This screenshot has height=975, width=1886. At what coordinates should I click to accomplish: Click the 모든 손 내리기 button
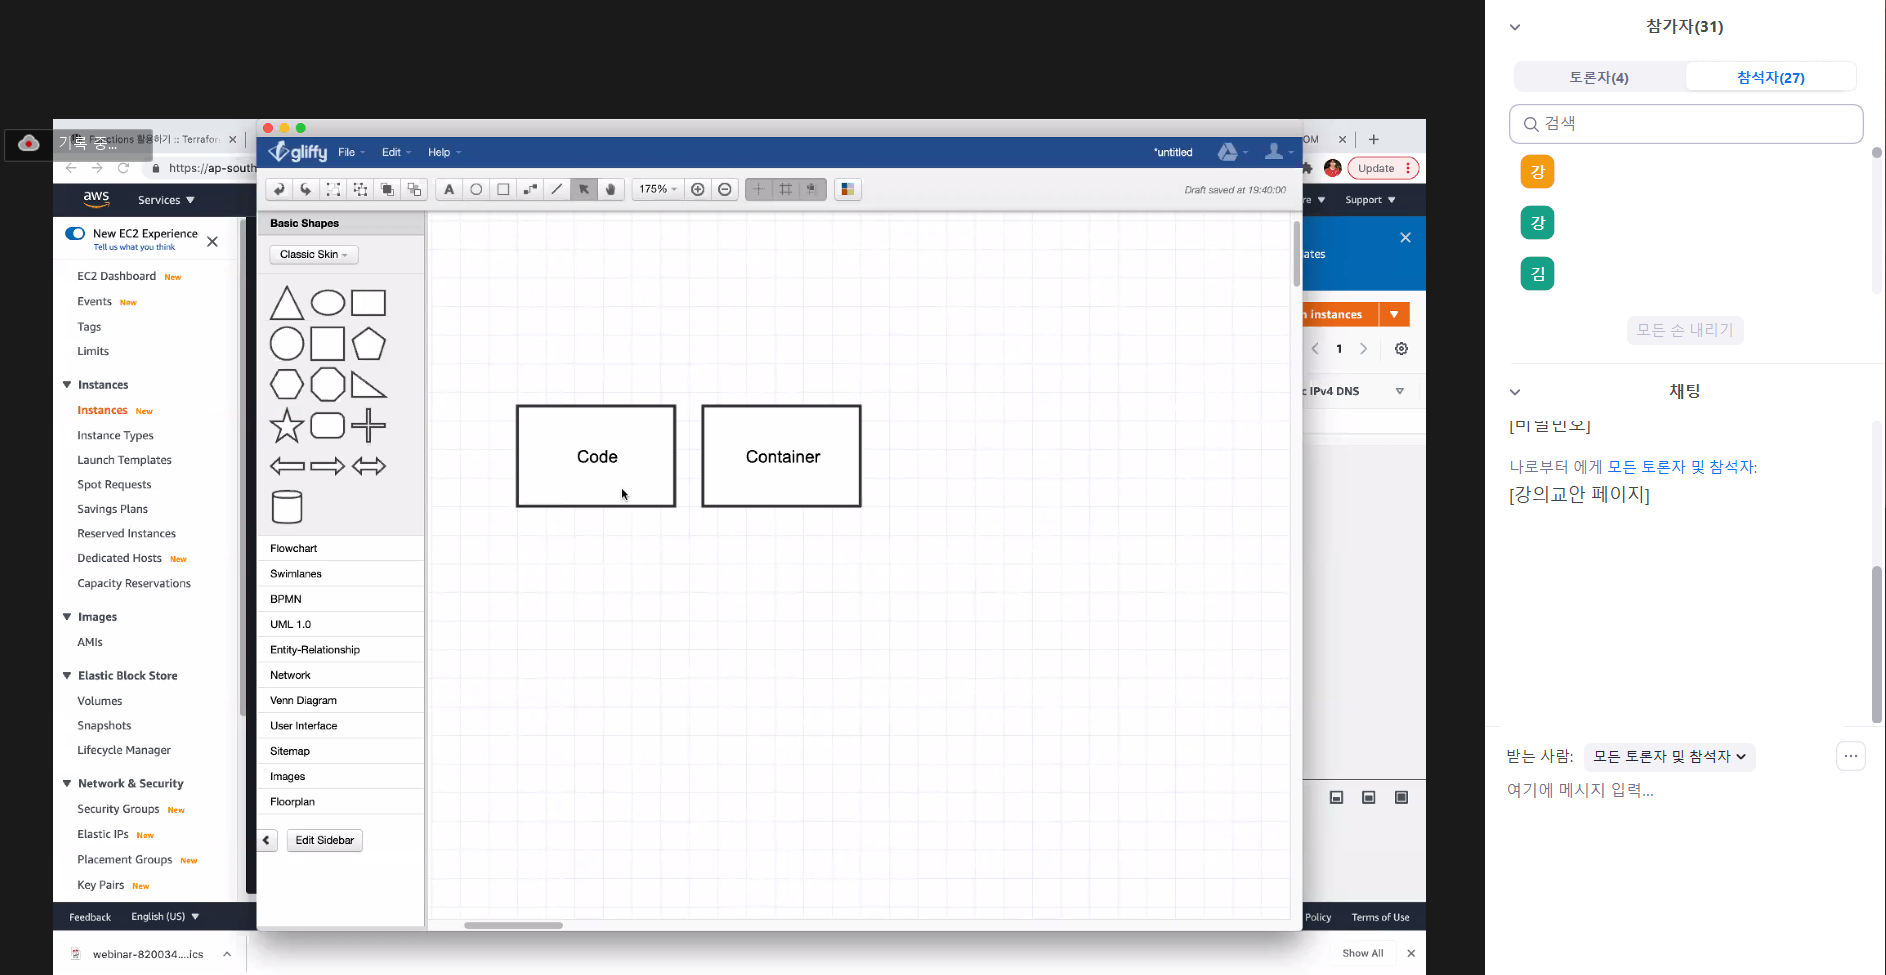pos(1684,330)
